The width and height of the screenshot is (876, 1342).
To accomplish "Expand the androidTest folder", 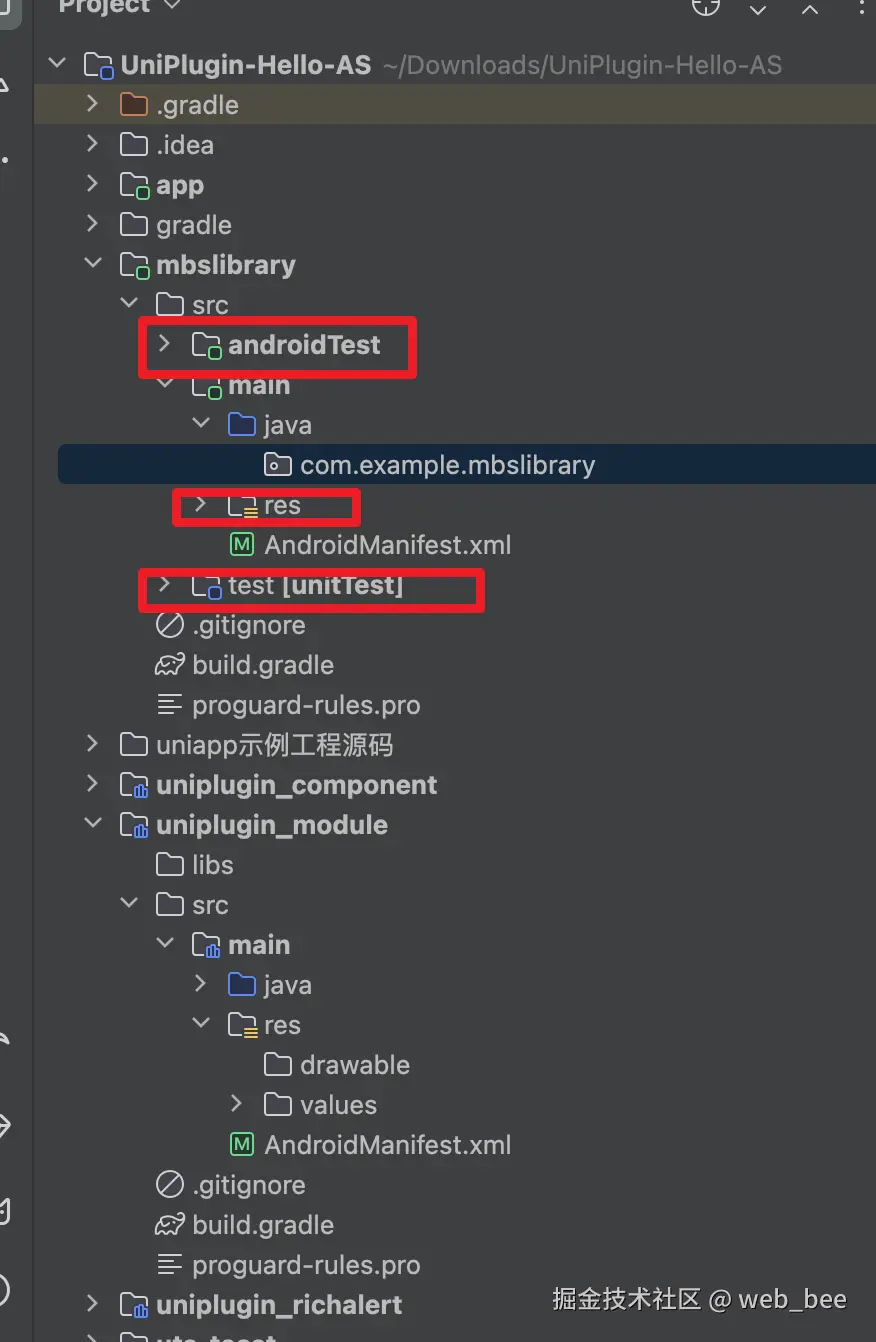I will [164, 344].
